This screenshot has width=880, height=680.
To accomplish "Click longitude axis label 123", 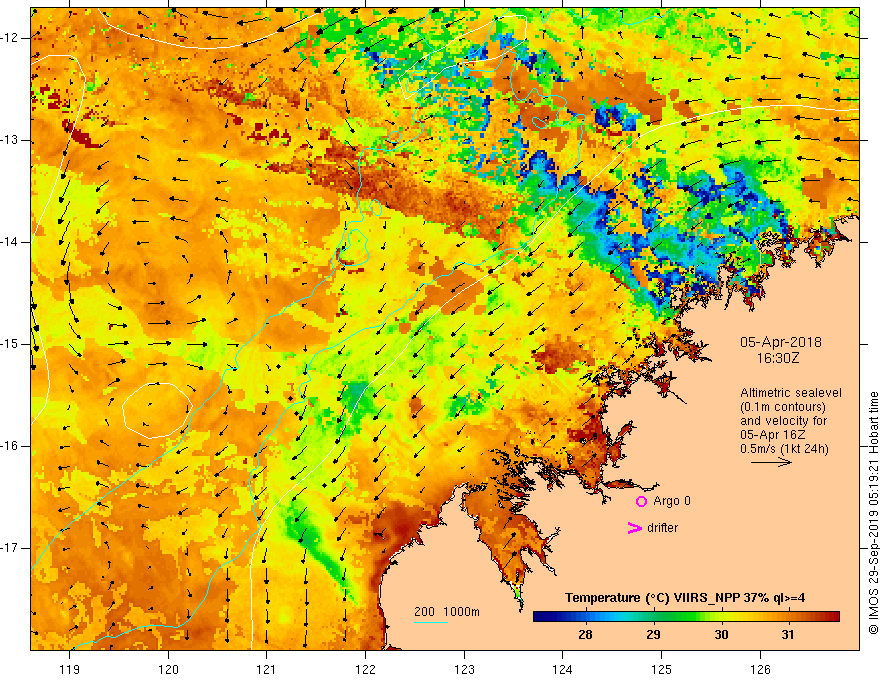I will coord(464,669).
